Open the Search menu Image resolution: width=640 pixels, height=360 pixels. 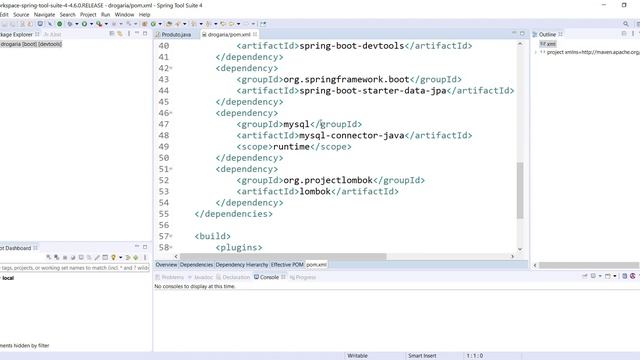pyautogui.click(x=68, y=14)
